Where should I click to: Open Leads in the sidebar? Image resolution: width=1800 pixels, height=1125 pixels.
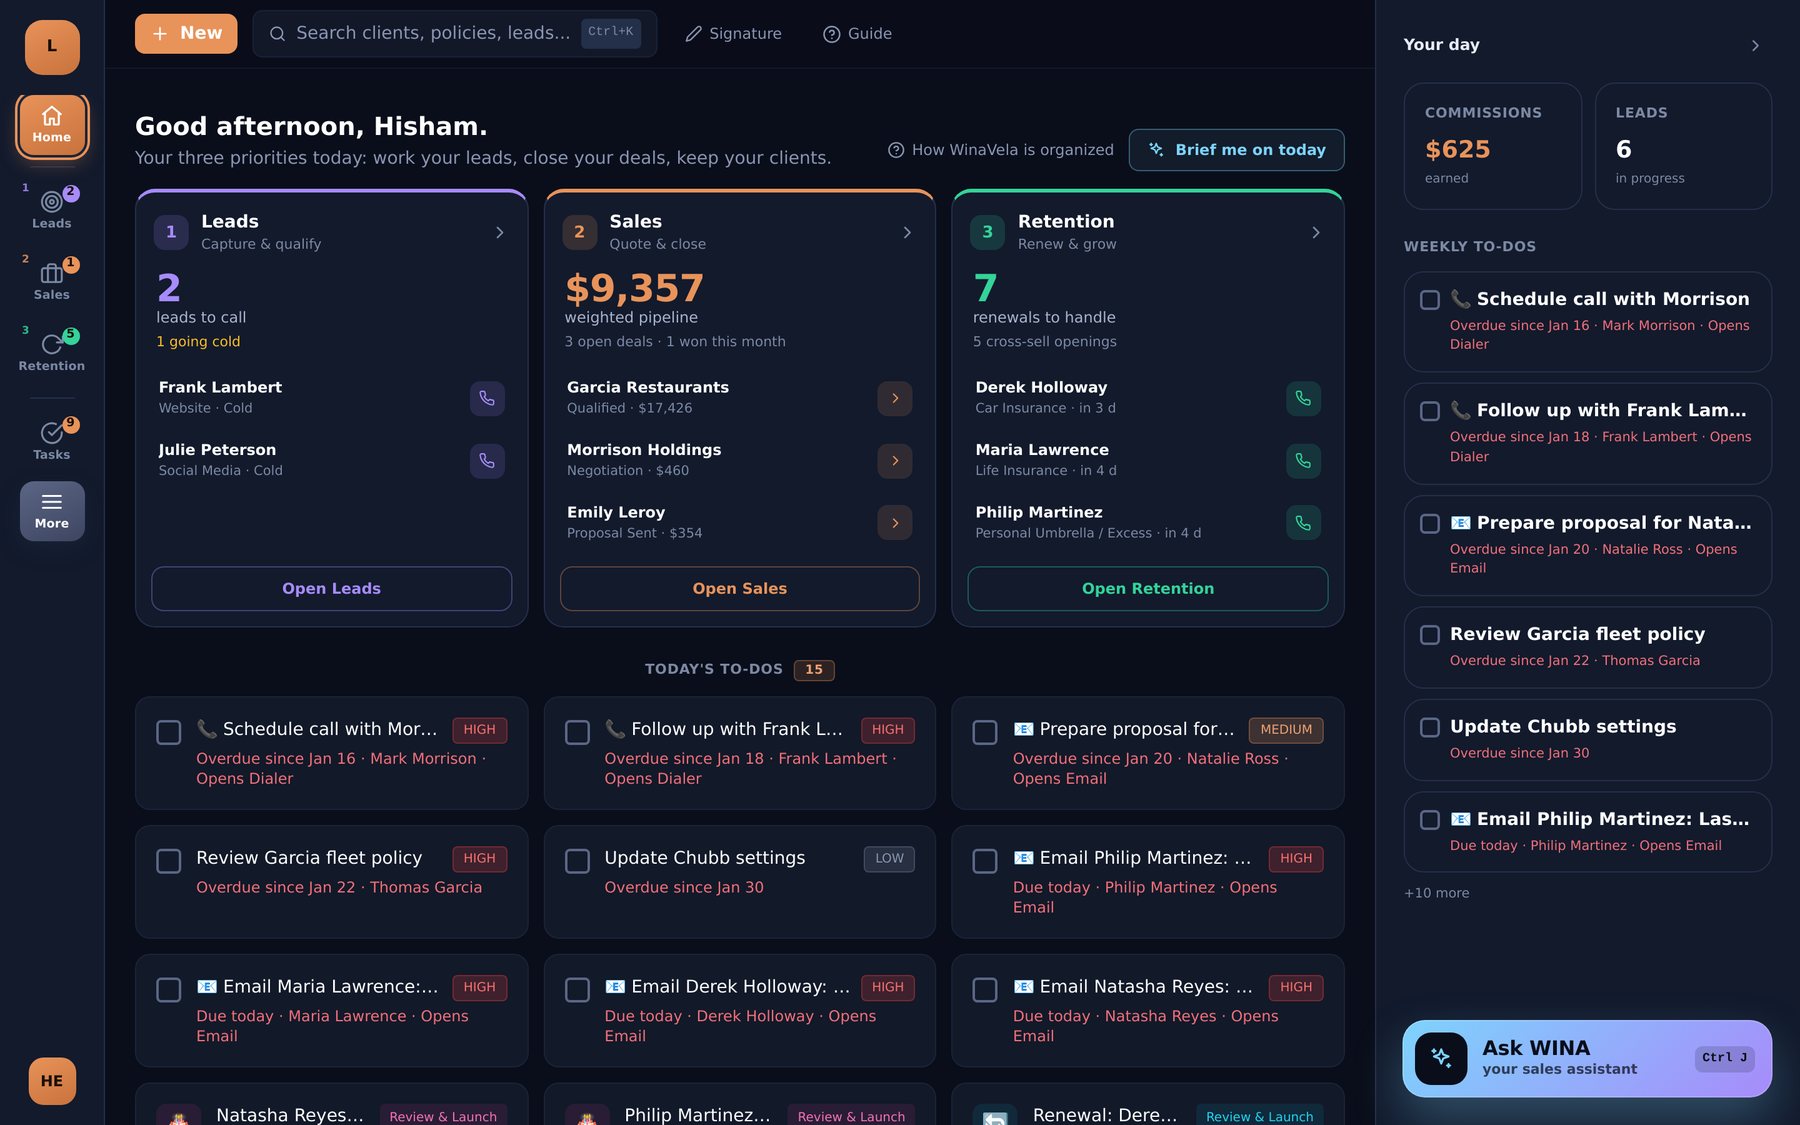52,207
